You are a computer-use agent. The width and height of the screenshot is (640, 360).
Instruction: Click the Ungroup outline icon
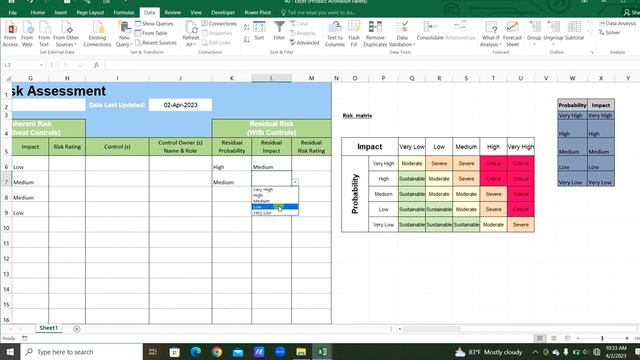(x=553, y=33)
